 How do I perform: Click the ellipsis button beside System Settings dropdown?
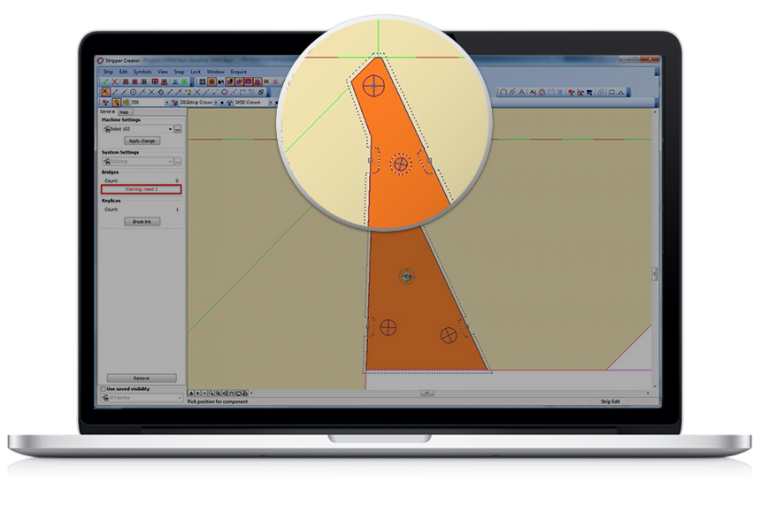[178, 161]
